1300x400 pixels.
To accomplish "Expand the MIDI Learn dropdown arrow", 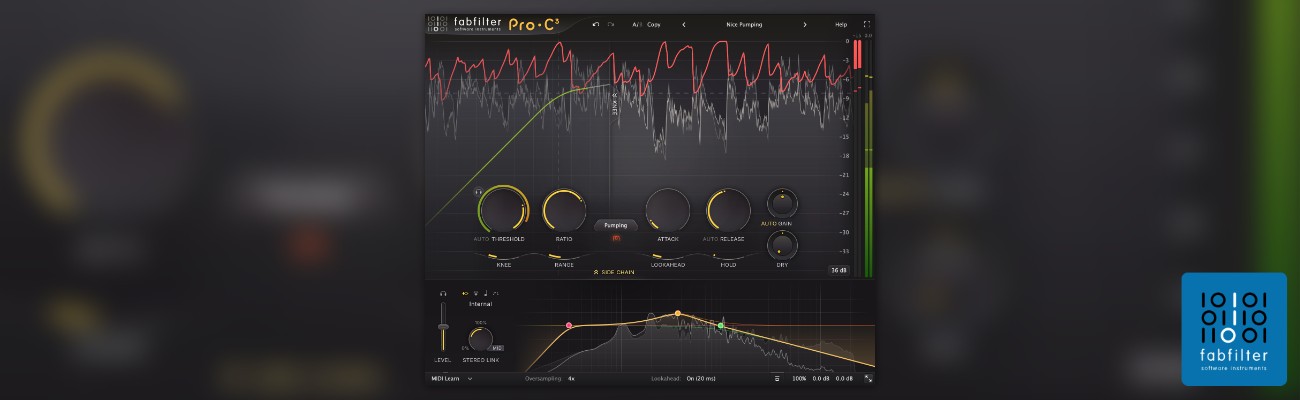I will pyautogui.click(x=470, y=379).
